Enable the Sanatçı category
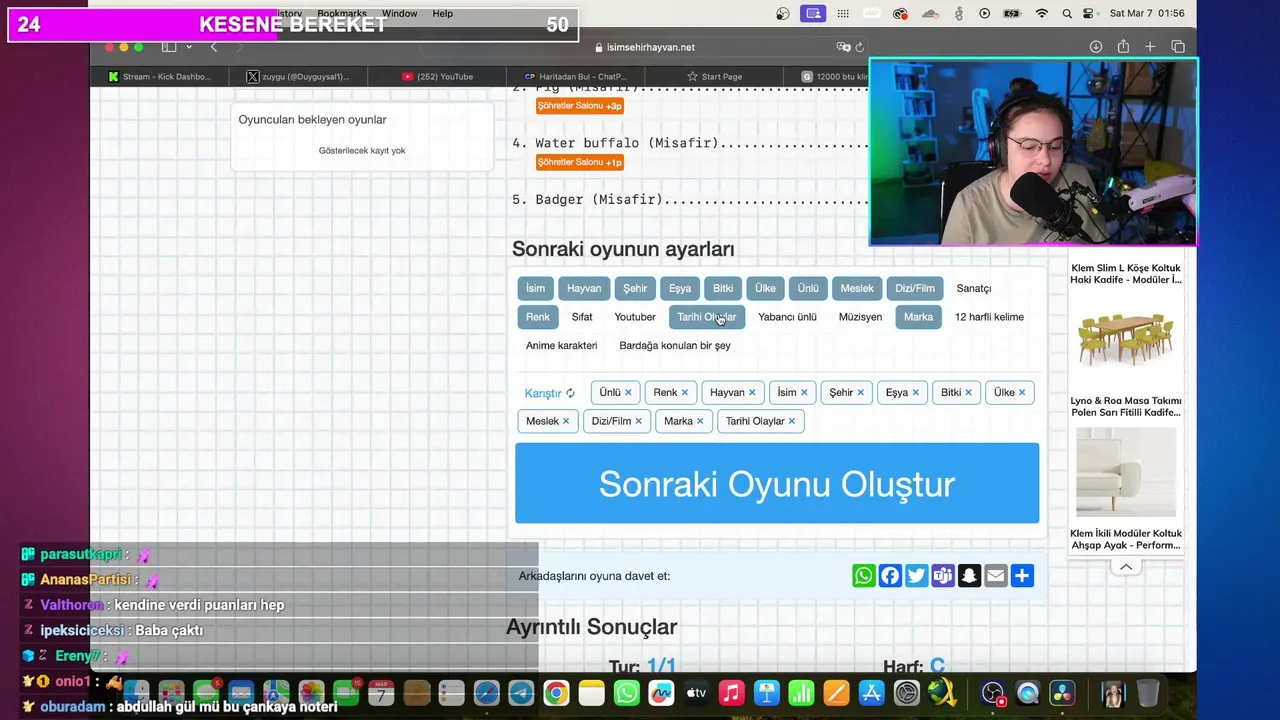This screenshot has height=720, width=1280. coord(973,288)
